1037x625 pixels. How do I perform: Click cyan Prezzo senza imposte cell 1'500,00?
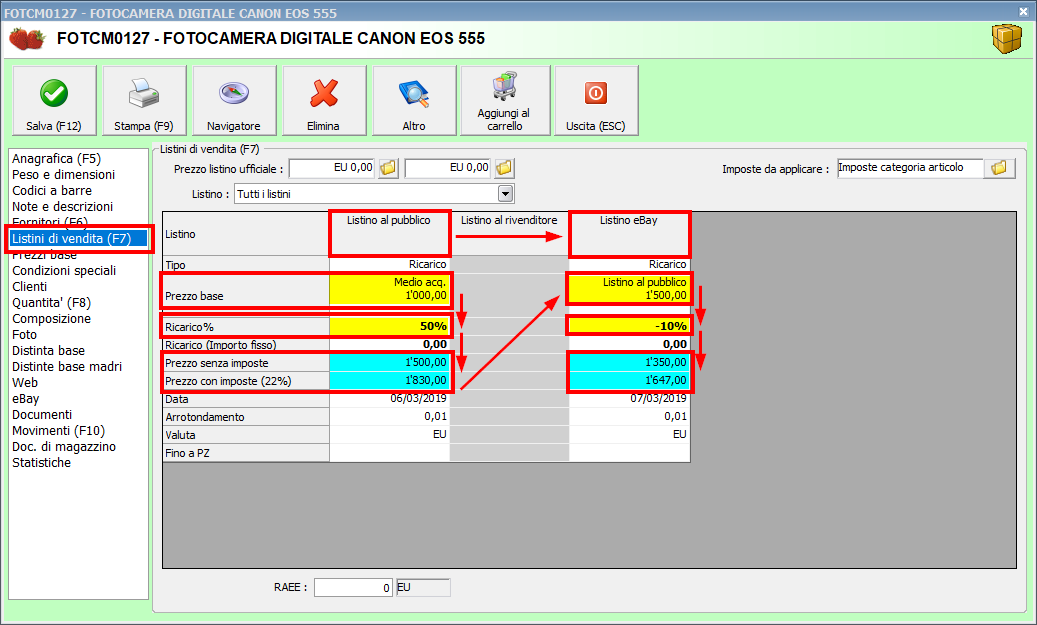(x=390, y=362)
